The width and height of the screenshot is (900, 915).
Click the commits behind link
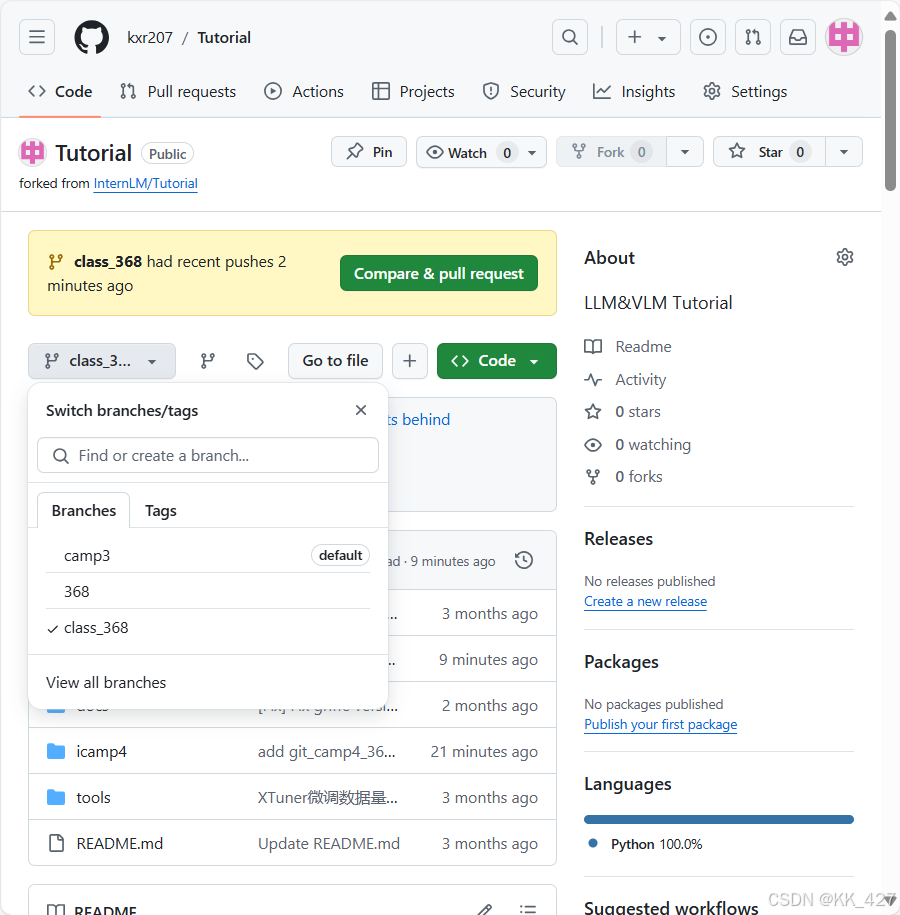419,420
